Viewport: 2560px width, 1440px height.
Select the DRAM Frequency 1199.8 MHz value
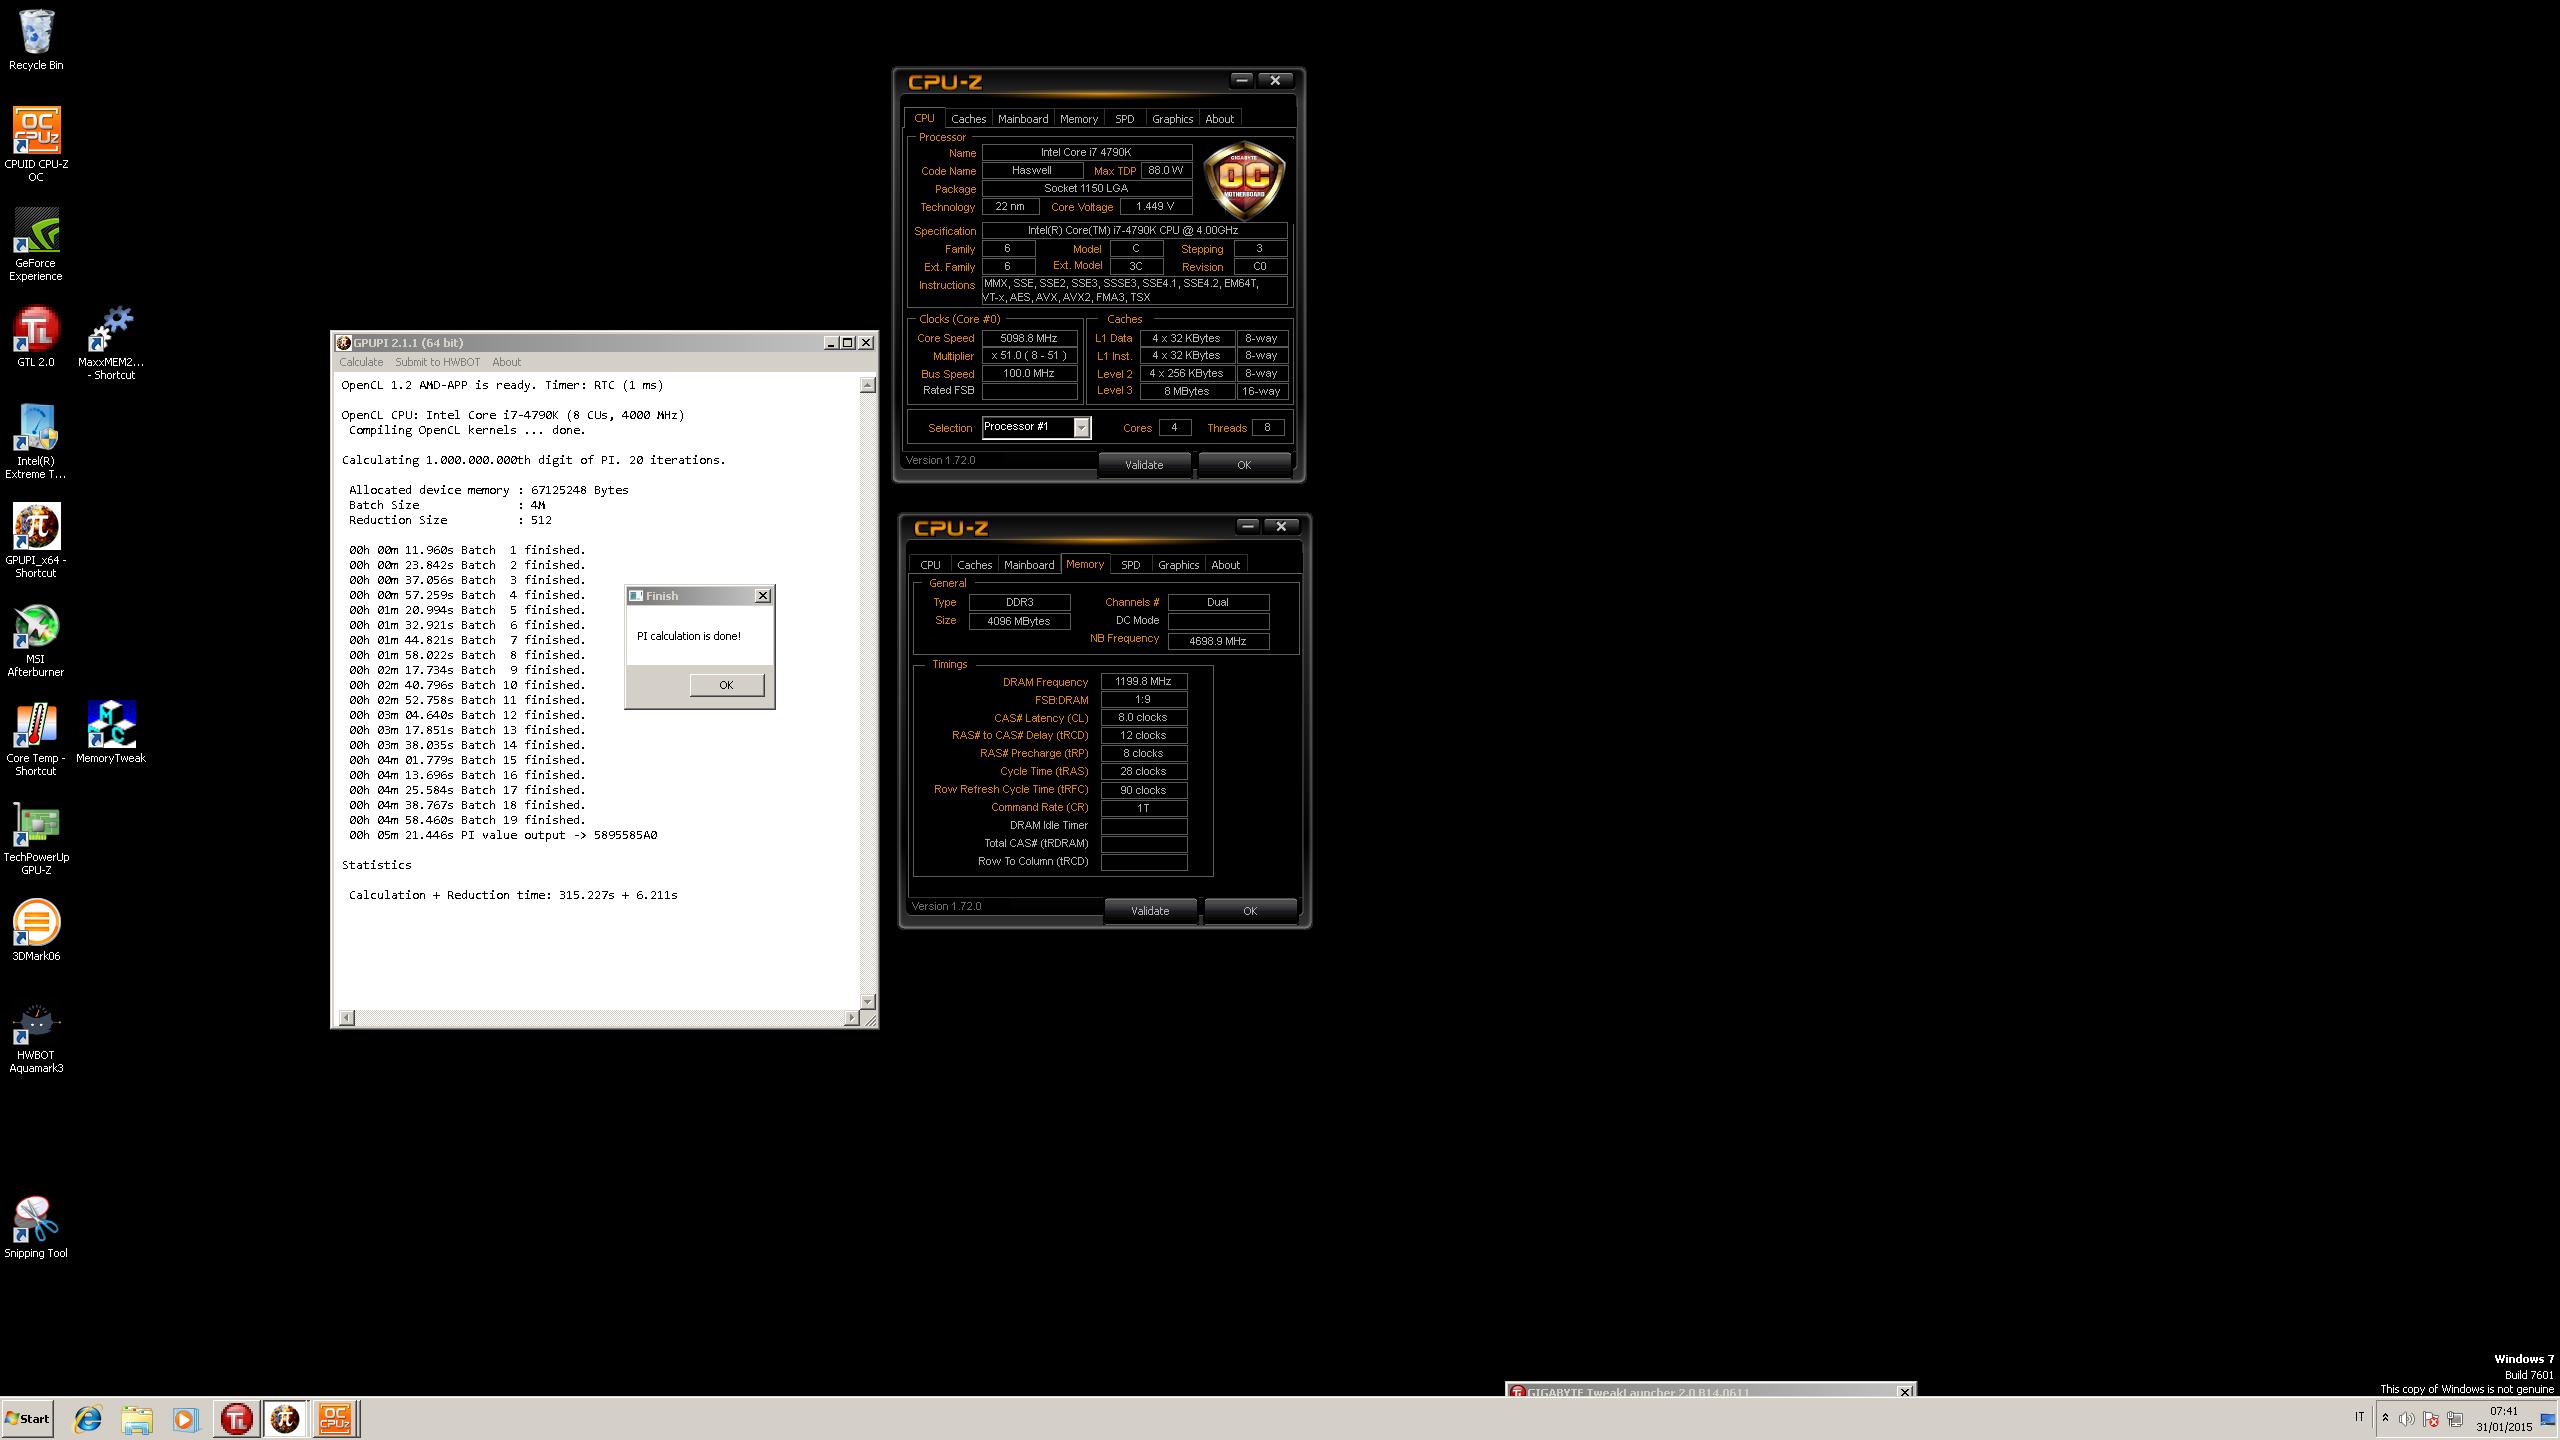[x=1144, y=682]
